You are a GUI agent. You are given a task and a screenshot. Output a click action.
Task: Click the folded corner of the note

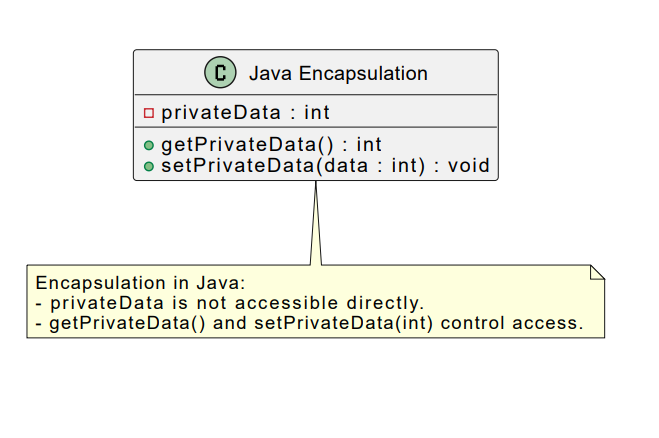click(597, 272)
